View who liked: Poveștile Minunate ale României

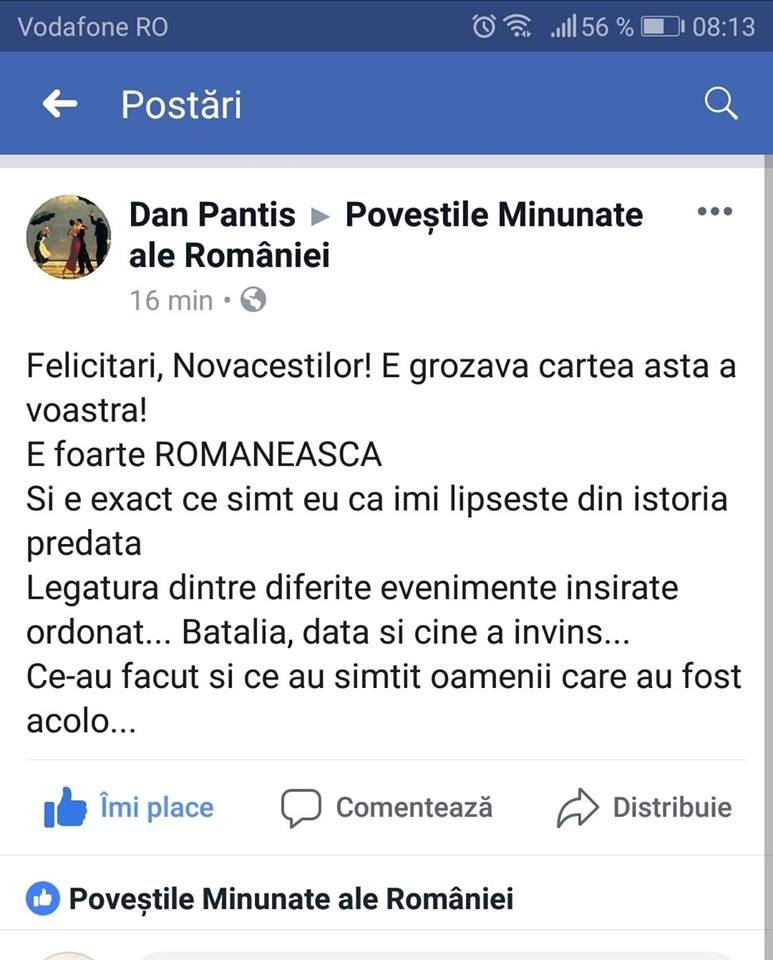pos(291,899)
